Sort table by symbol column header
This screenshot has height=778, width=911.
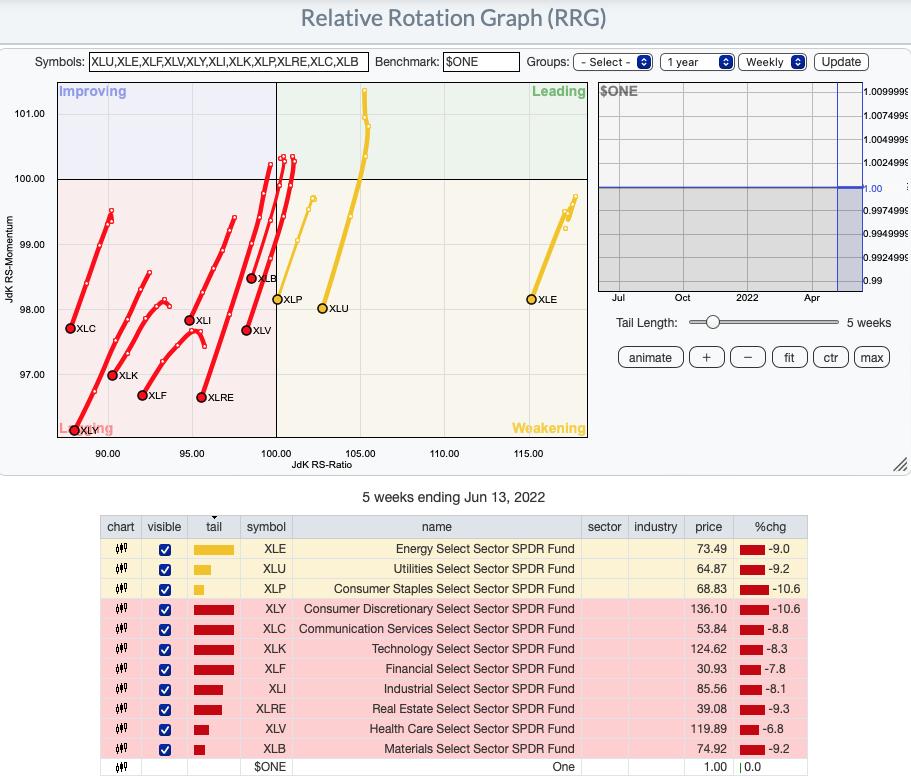tap(266, 527)
